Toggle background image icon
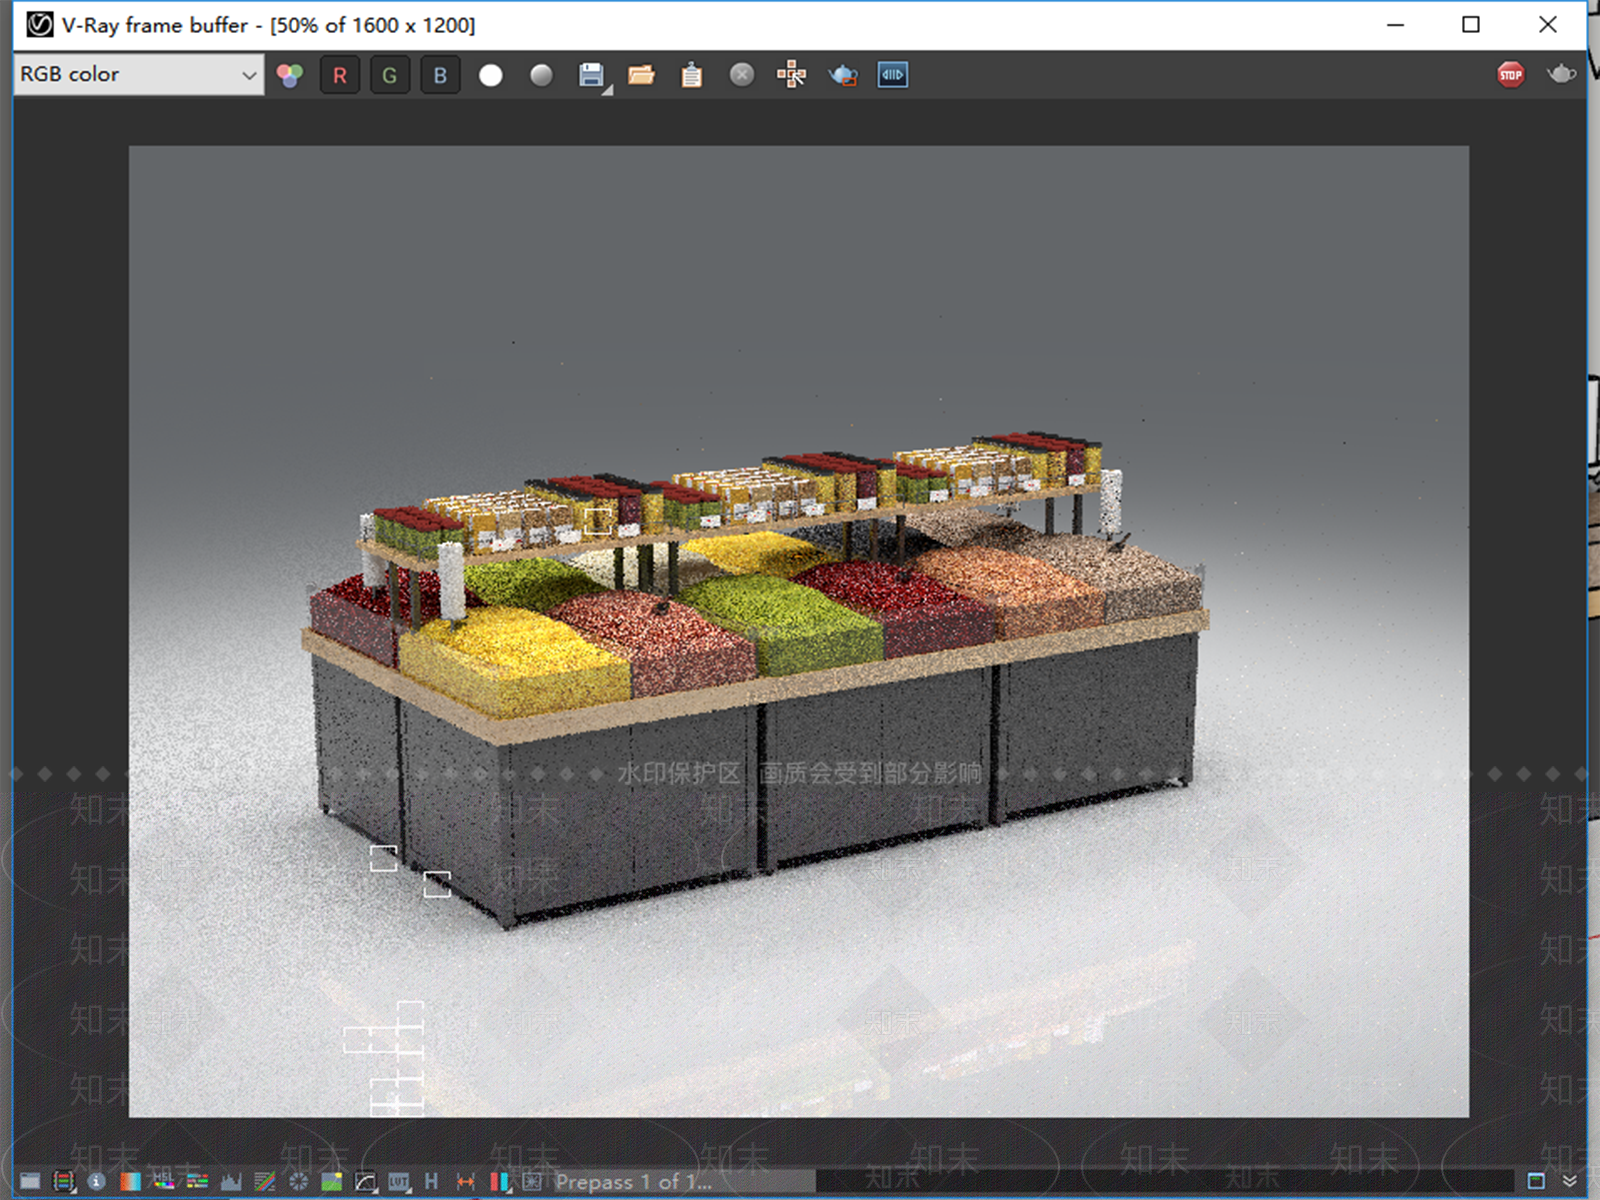1600x1200 pixels. click(332, 1181)
